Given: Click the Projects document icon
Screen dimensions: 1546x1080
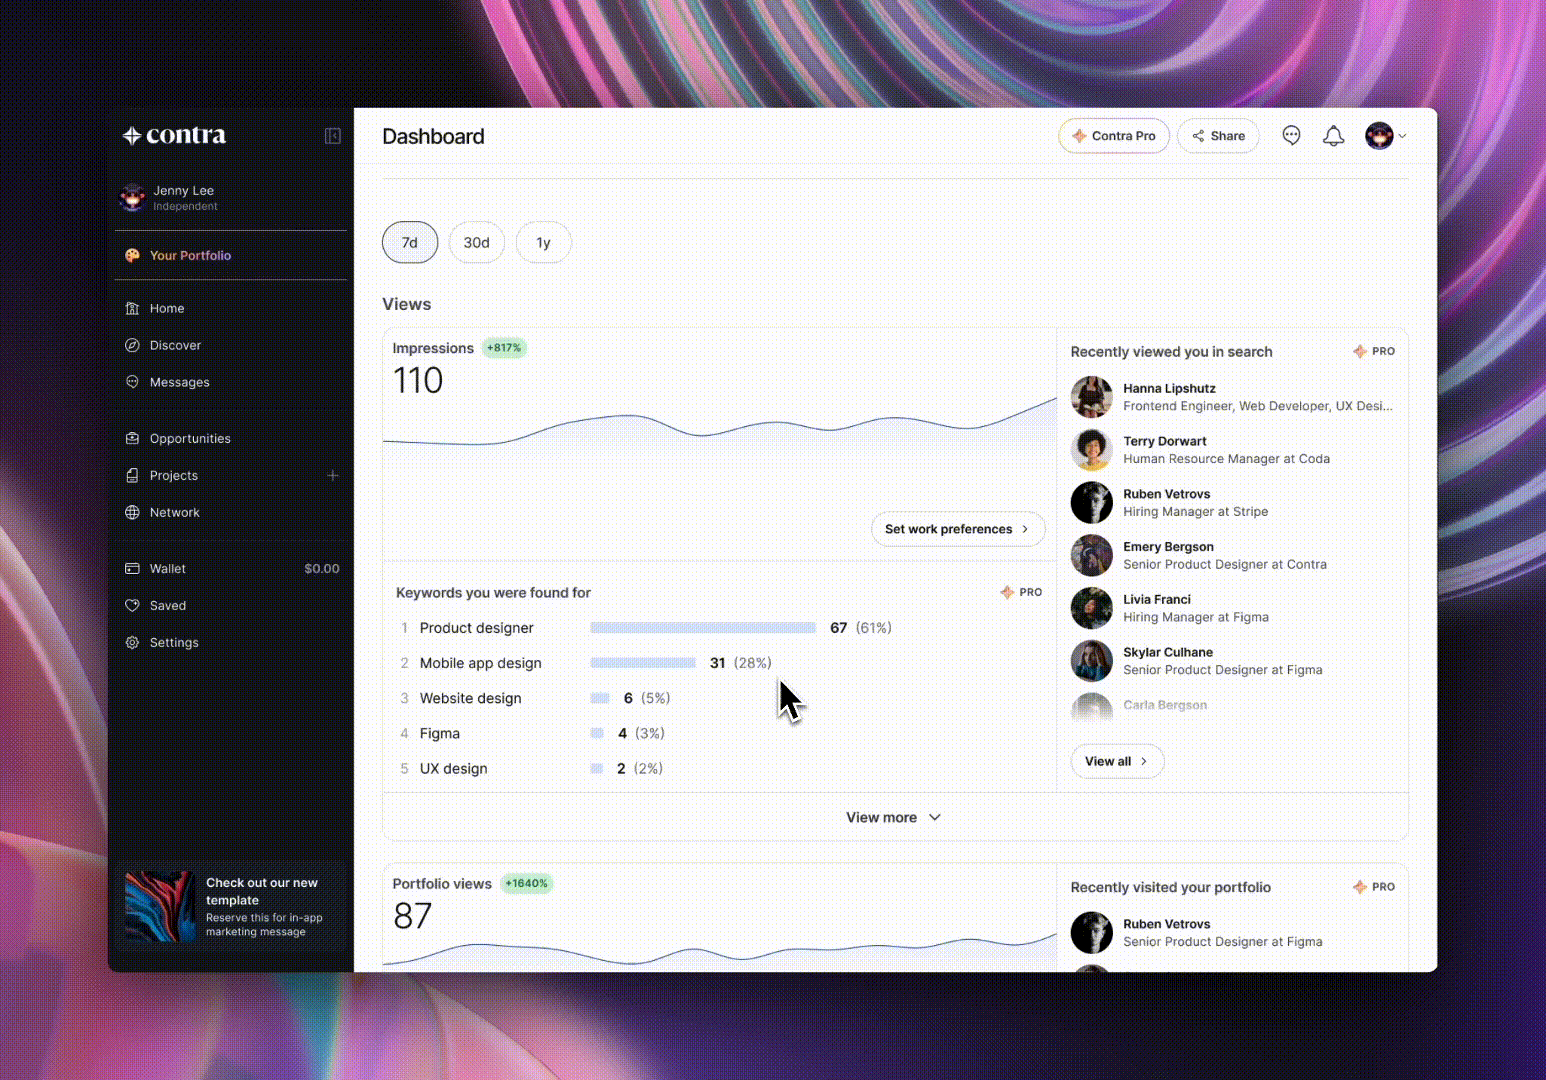Looking at the screenshot, I should click(132, 476).
